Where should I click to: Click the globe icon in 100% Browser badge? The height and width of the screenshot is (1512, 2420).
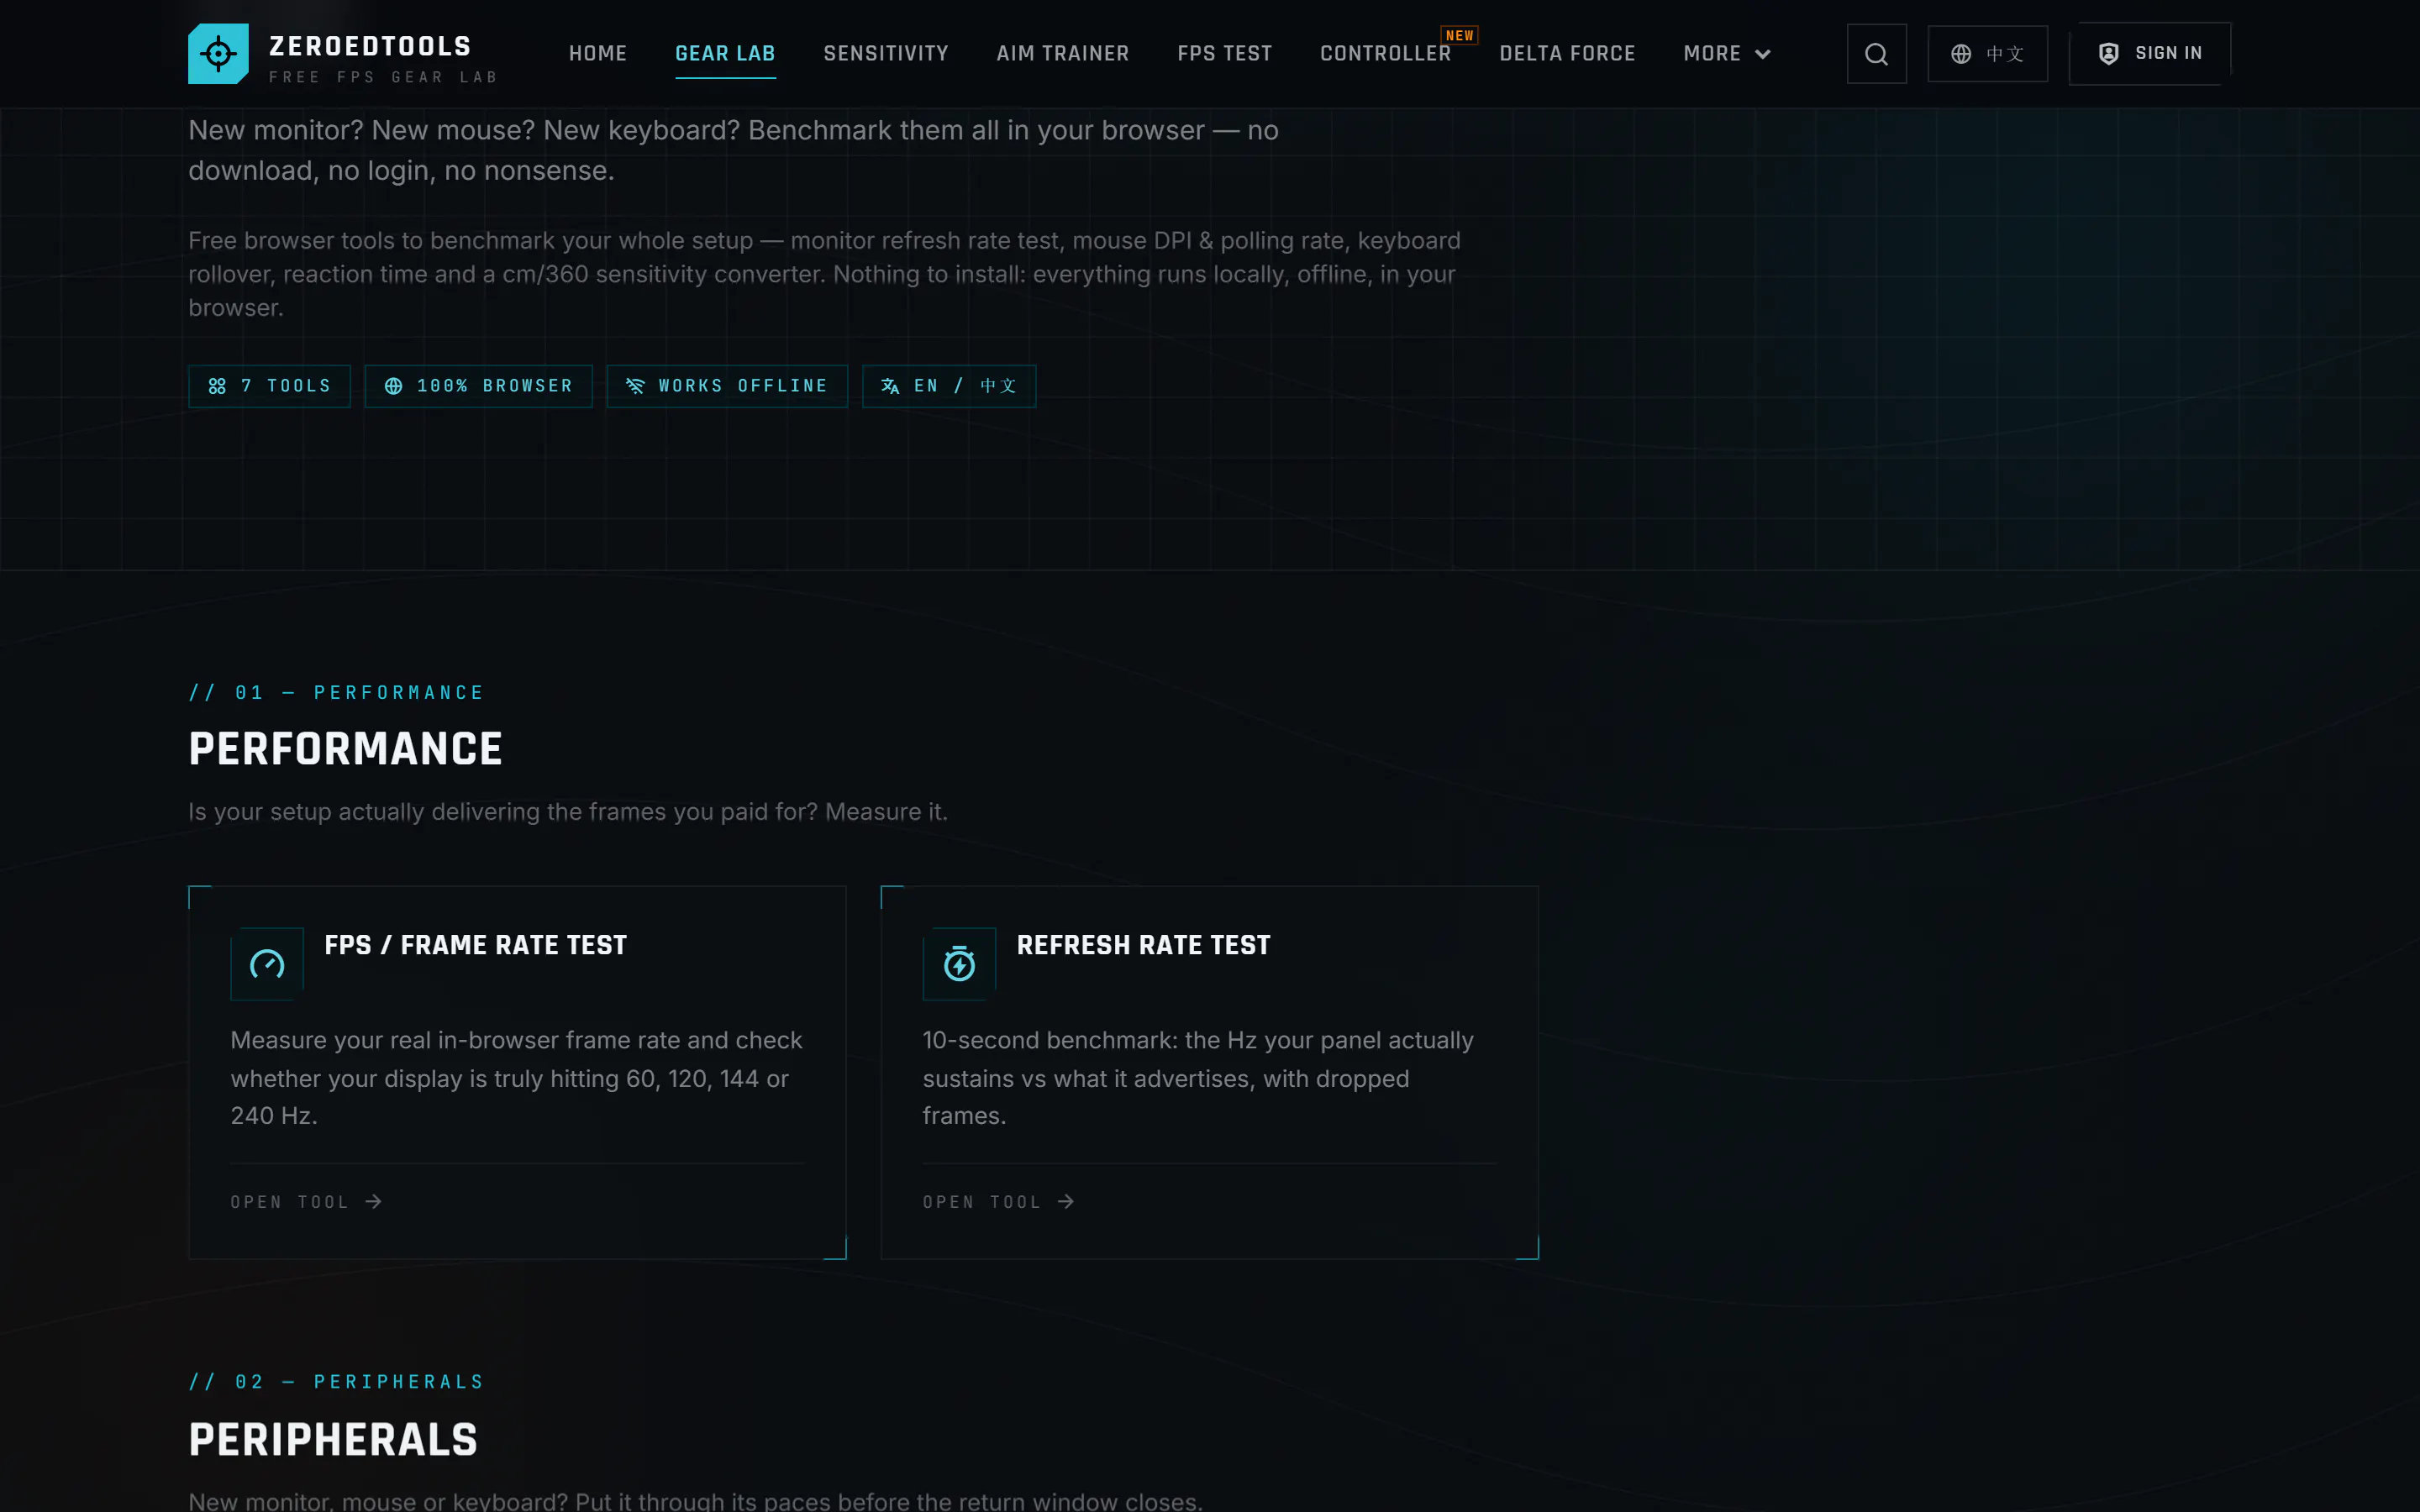tap(394, 386)
